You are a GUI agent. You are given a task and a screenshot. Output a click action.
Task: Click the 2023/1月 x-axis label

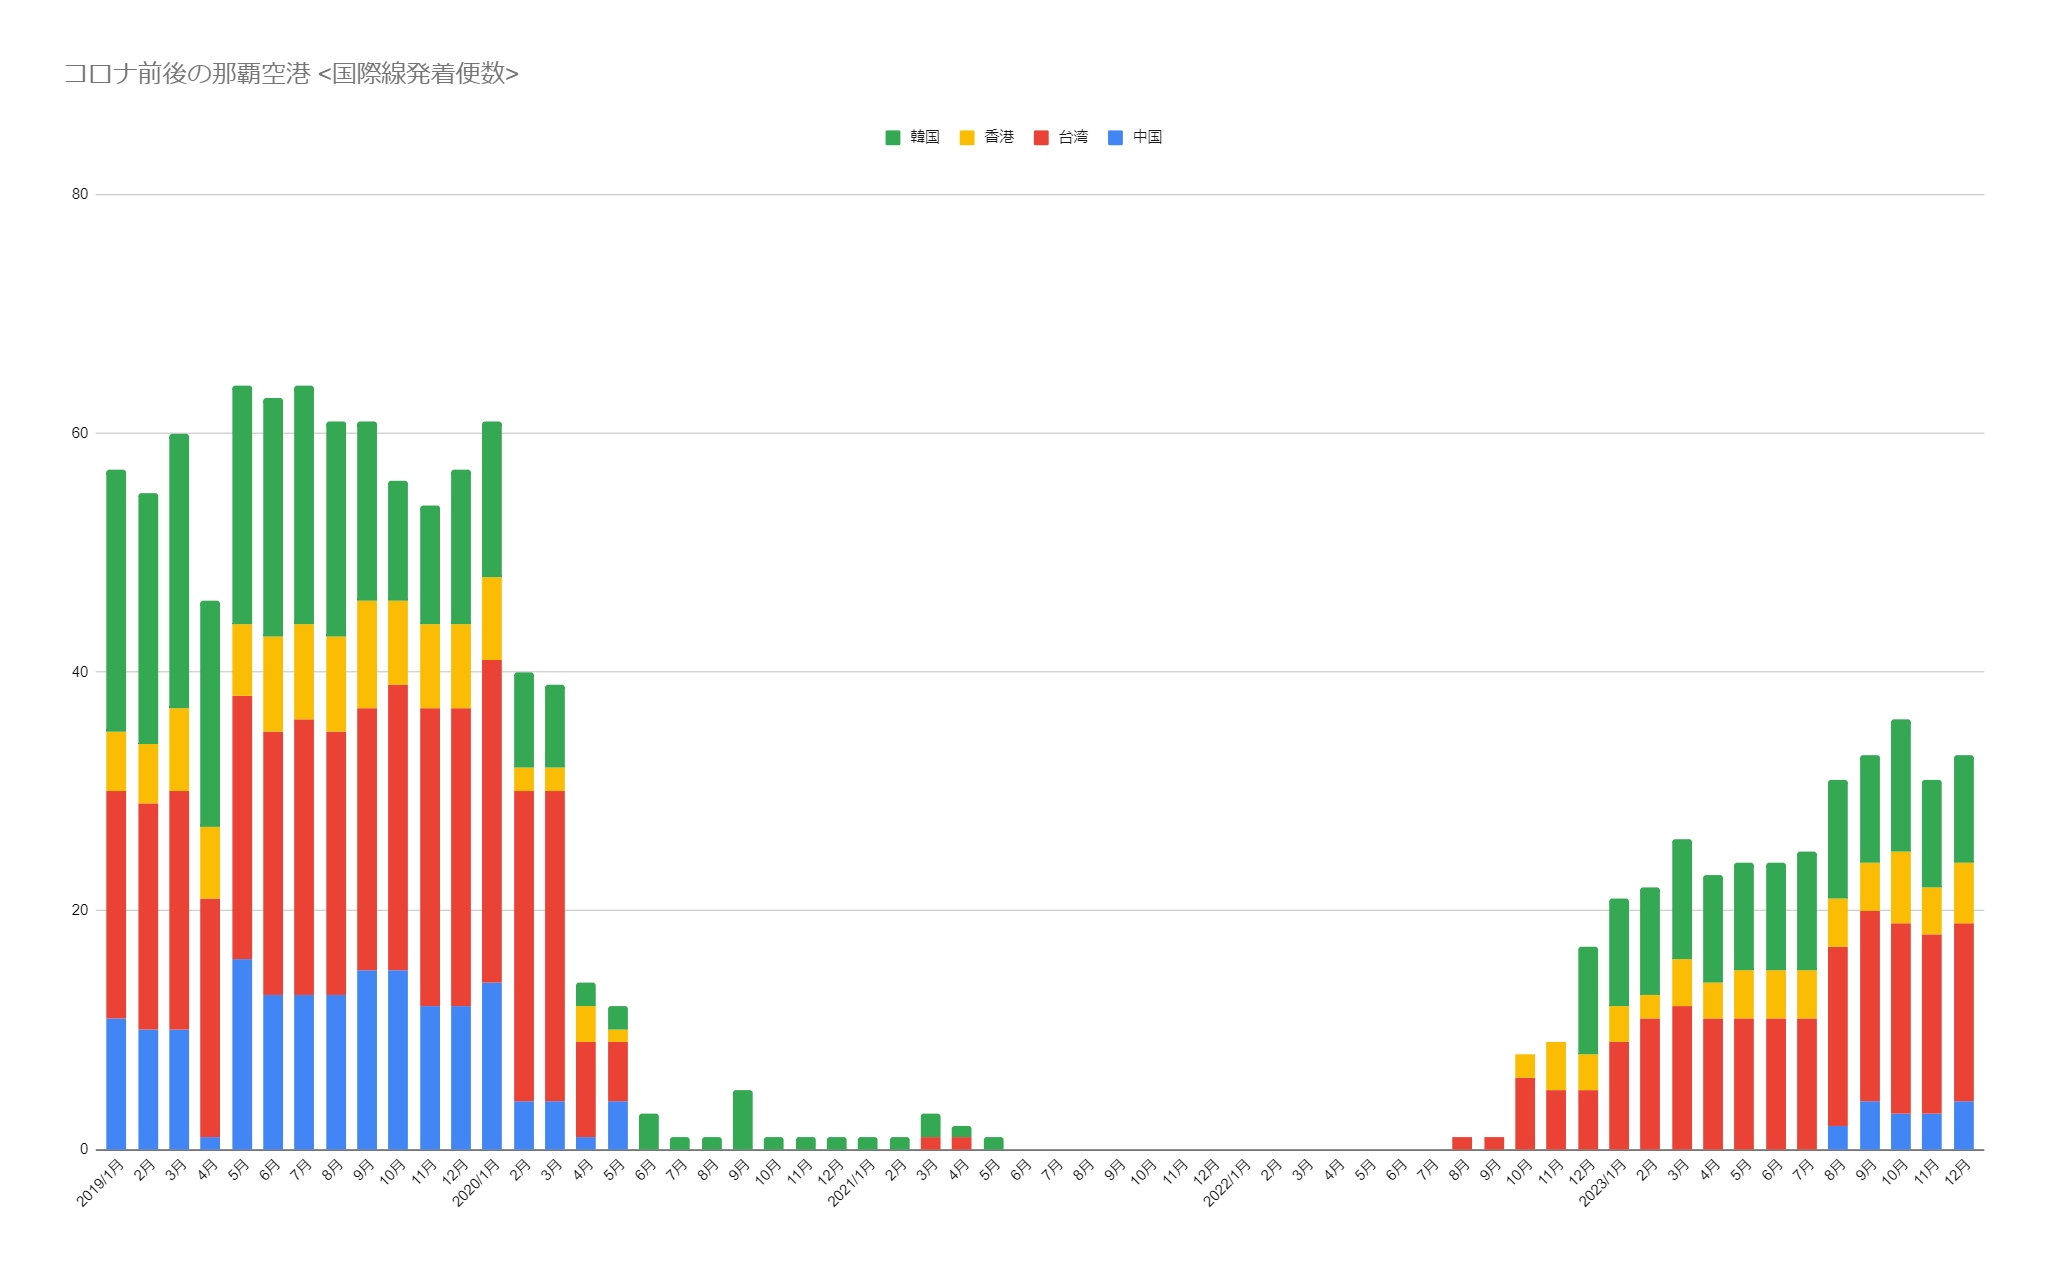click(1603, 1182)
